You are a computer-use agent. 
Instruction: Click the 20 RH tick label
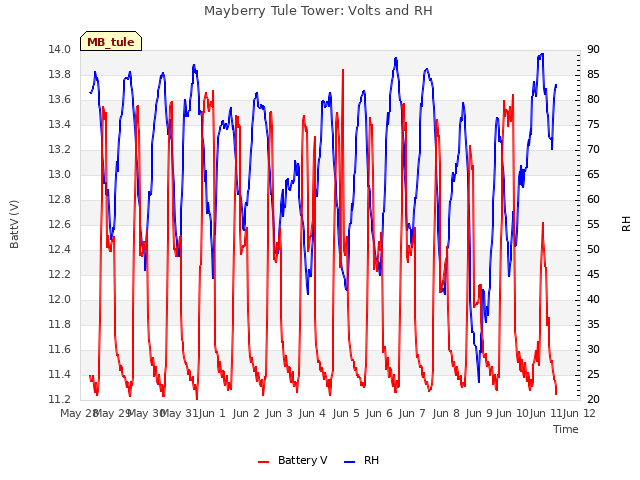click(x=593, y=399)
